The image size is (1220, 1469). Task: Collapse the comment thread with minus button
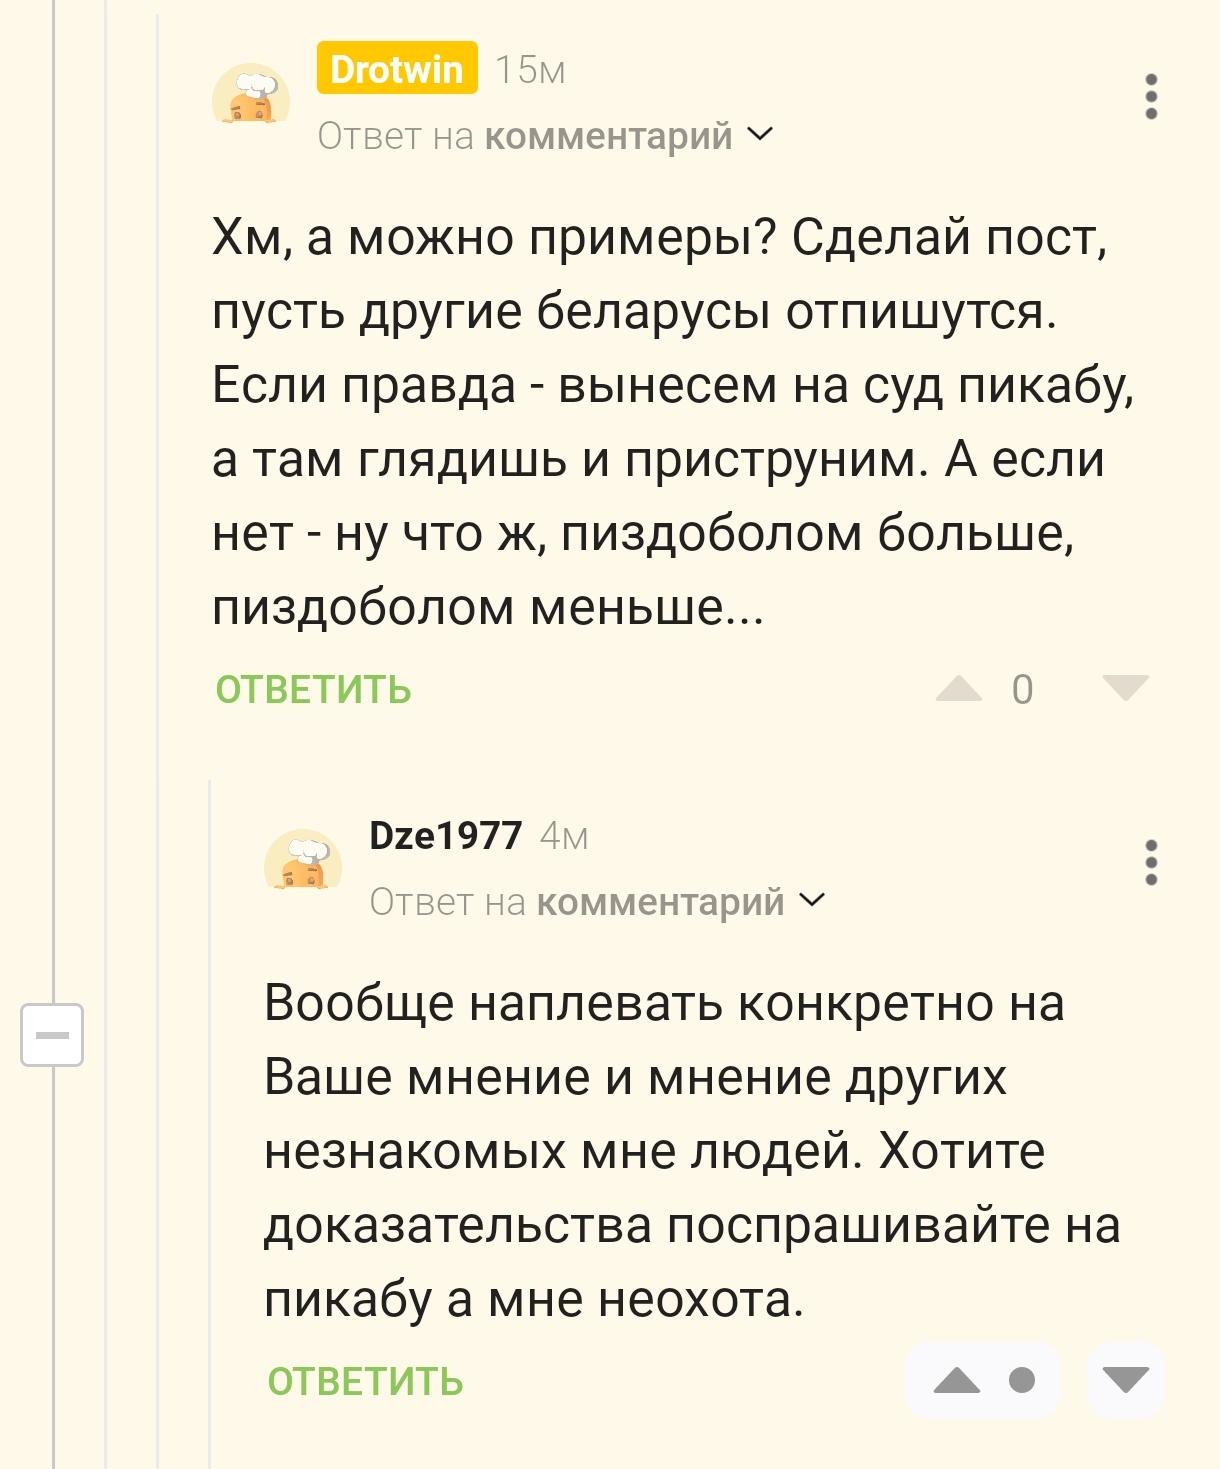[x=52, y=1034]
